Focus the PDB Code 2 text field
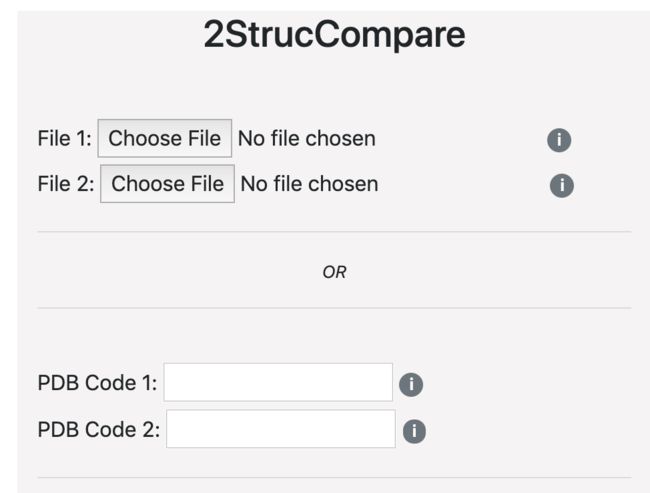 [281, 429]
